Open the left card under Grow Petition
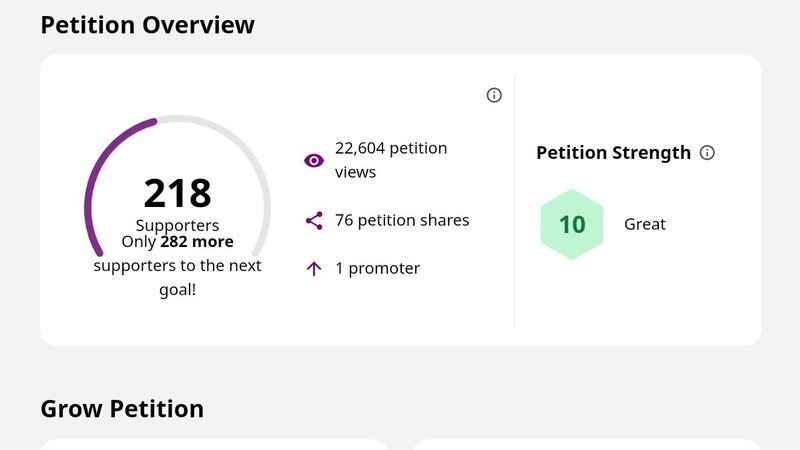 click(x=213, y=444)
